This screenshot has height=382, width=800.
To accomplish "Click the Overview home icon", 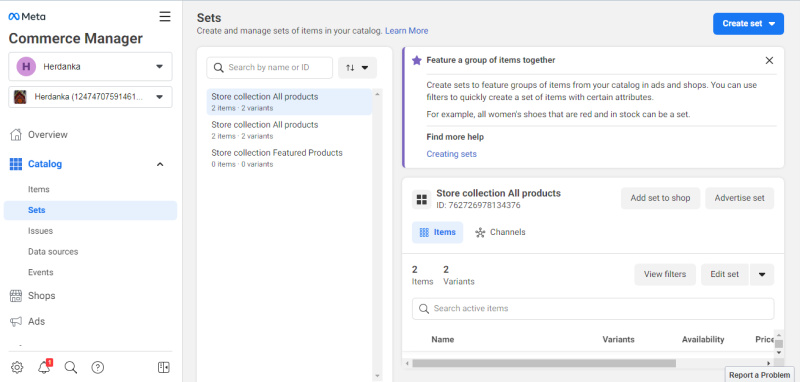I will pyautogui.click(x=16, y=135).
